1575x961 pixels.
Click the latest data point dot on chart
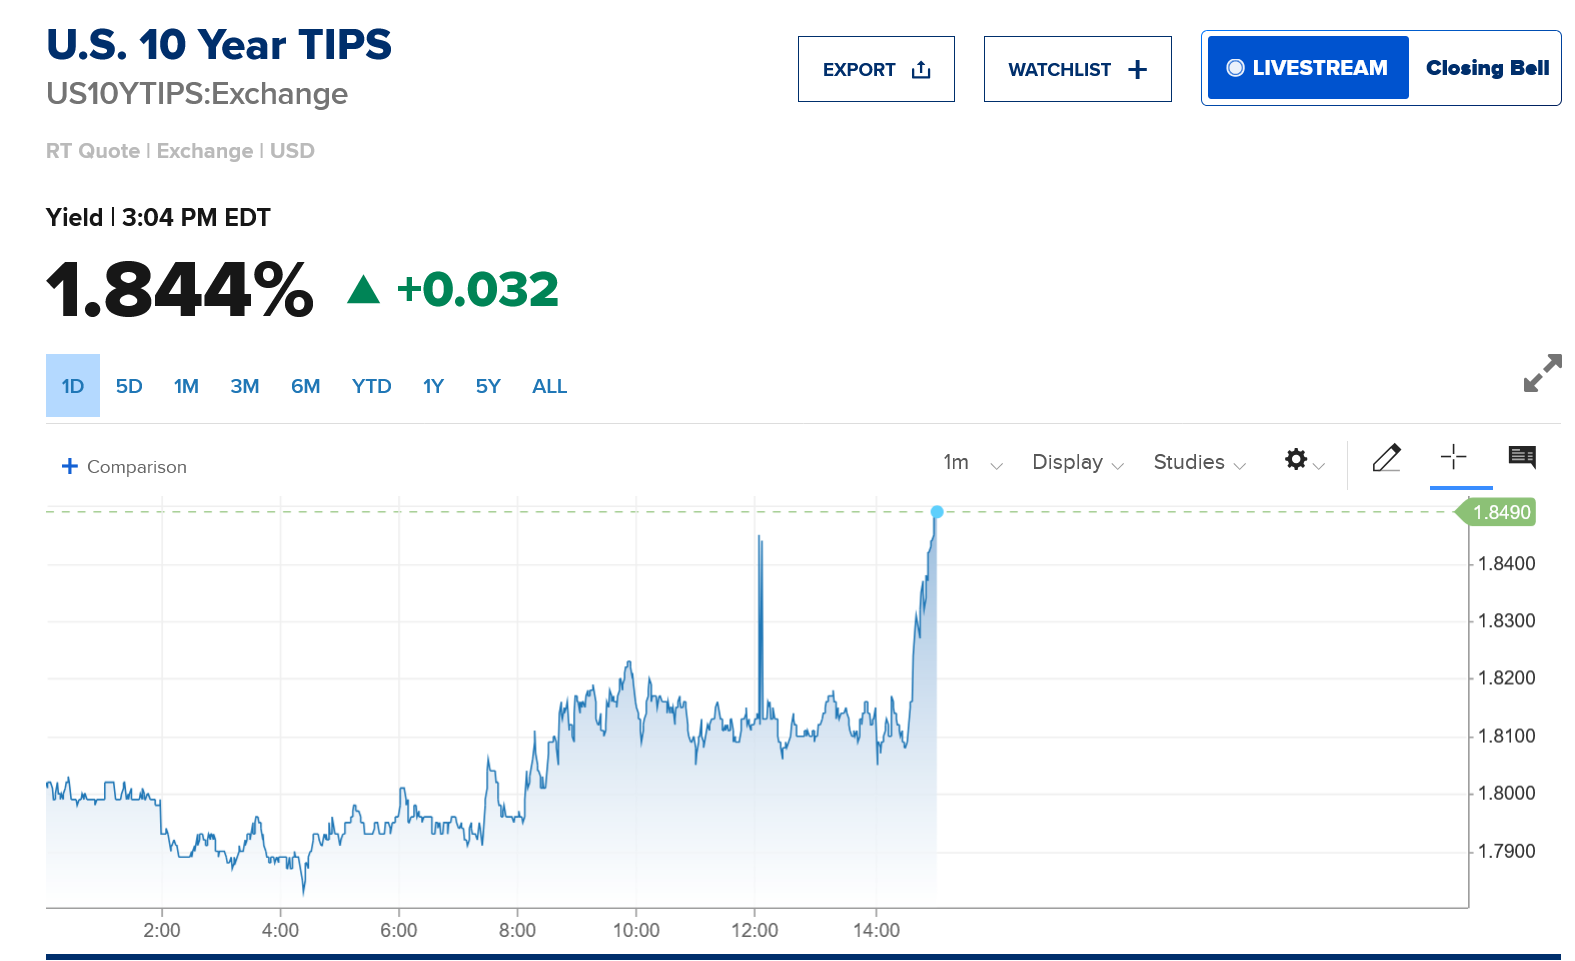coord(937,512)
